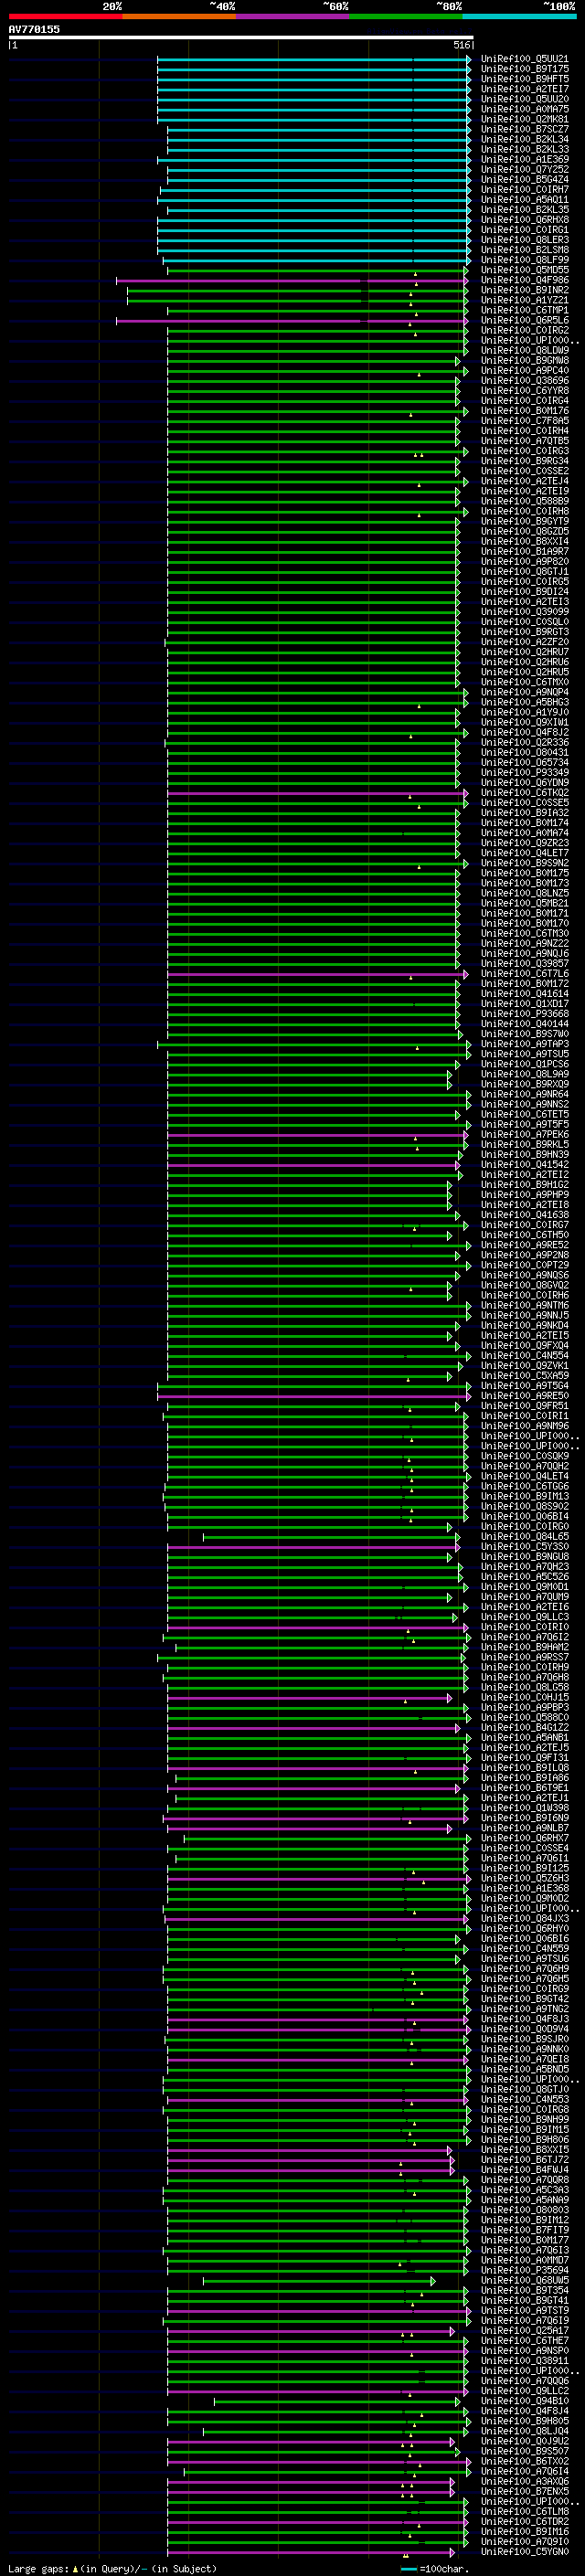
Task: Select the UniRef100_Q41638 label
Action: 525,1214
